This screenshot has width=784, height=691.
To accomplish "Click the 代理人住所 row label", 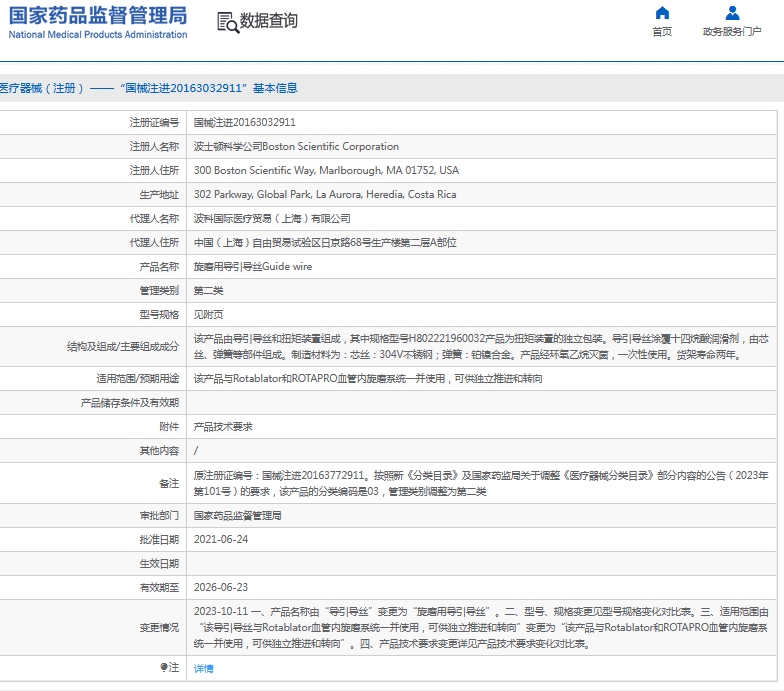I will (x=154, y=242).
